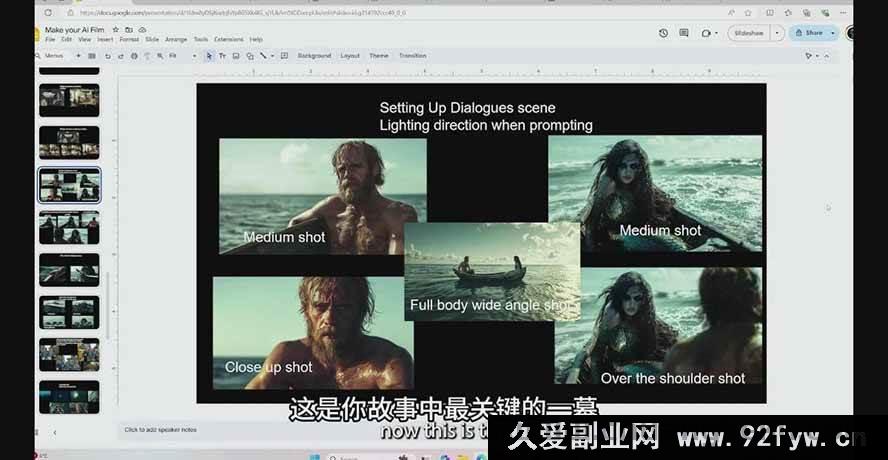Open Slideshow options dropdown arrow
Screen dimensions: 888x460
775,33
